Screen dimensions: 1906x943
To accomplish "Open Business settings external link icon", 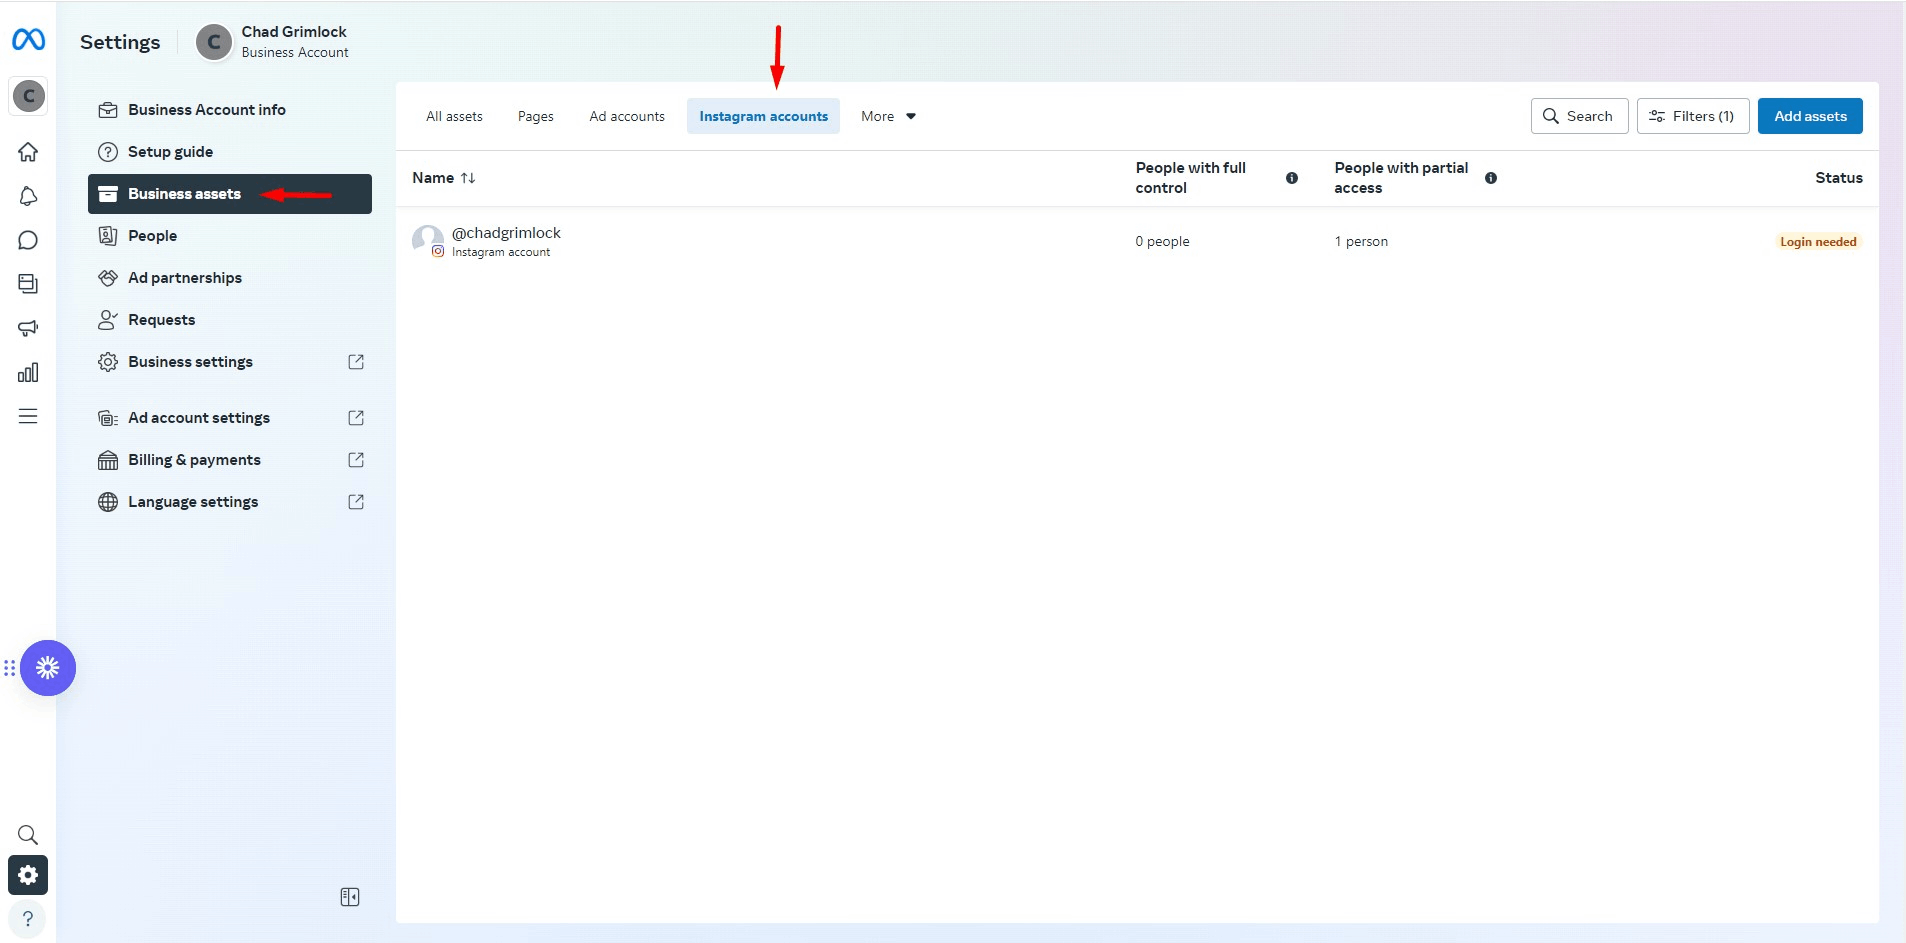I will click(x=356, y=362).
